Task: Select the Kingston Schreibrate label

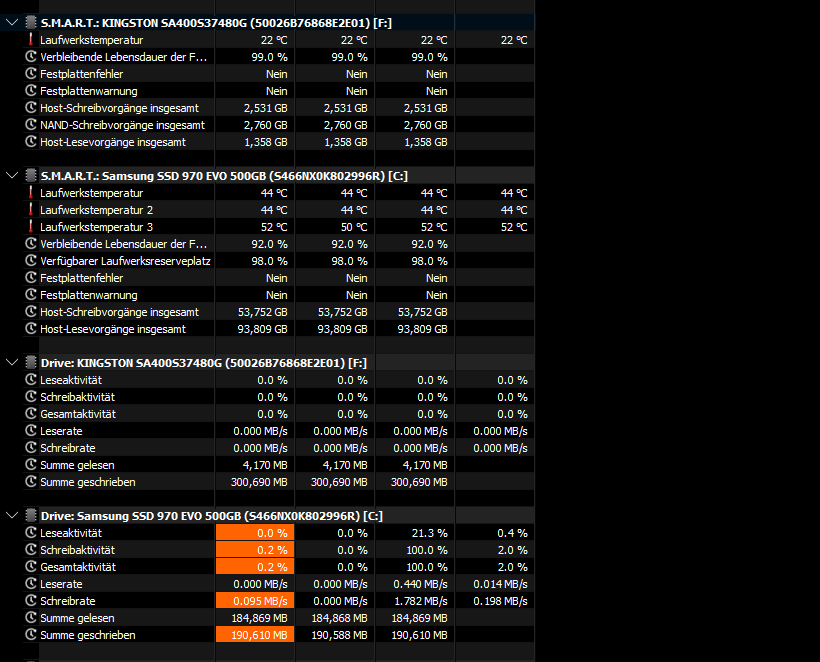Action: click(67, 448)
